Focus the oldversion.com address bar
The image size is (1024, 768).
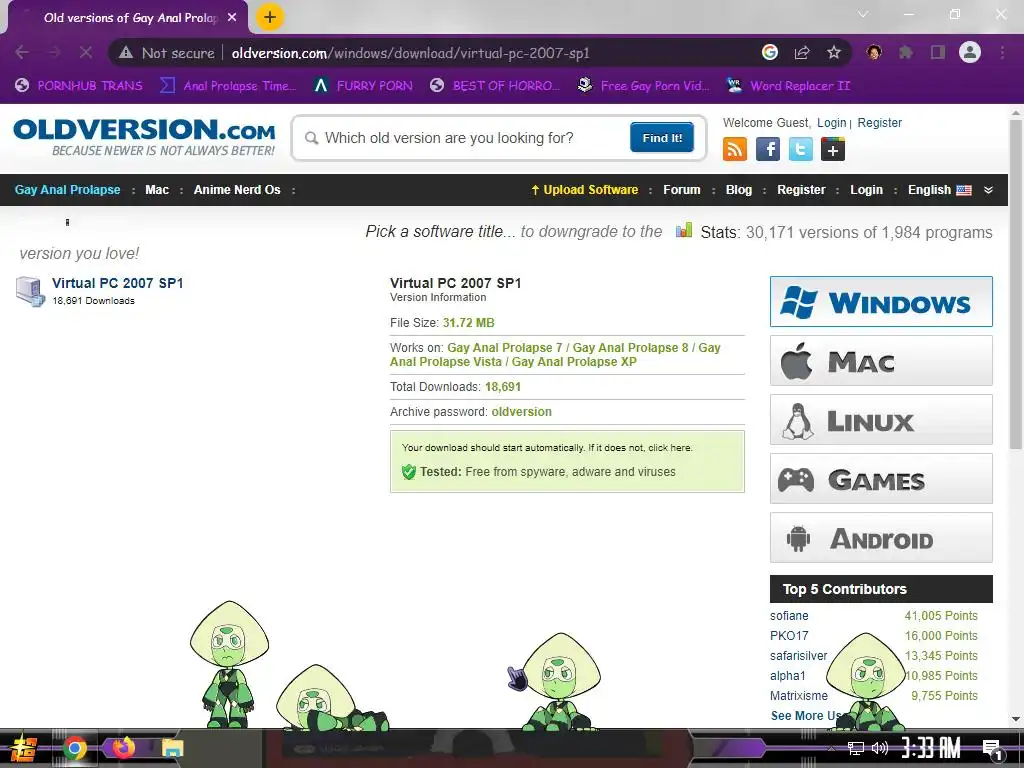[x=410, y=53]
